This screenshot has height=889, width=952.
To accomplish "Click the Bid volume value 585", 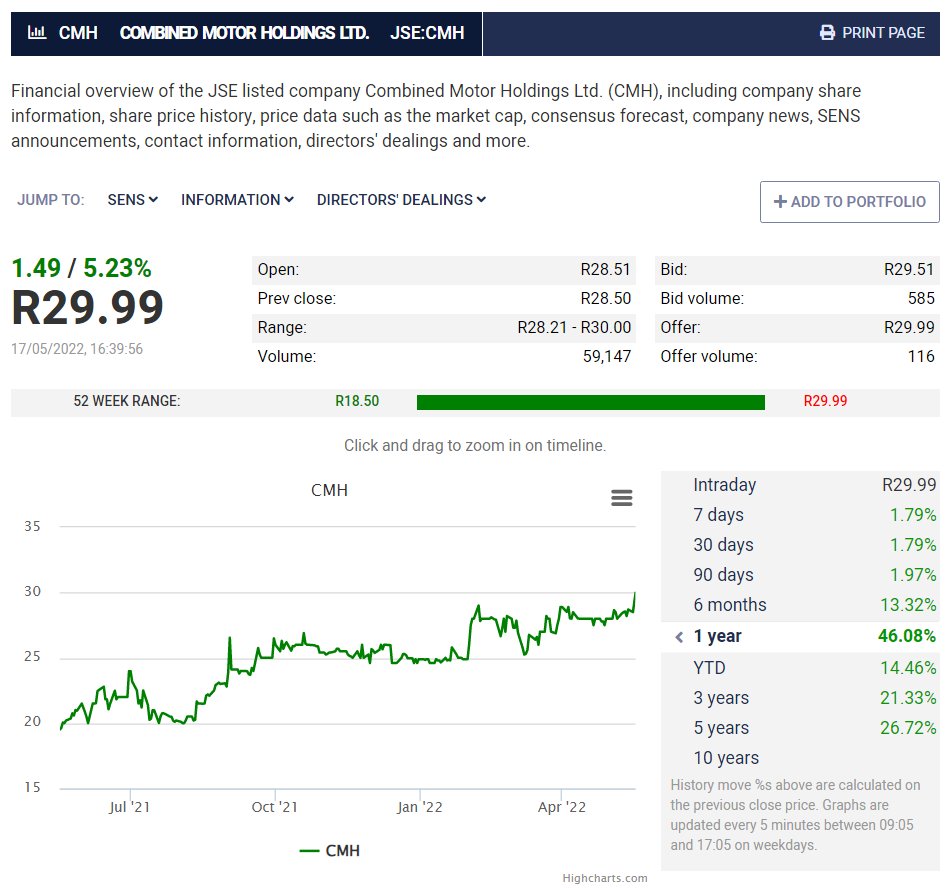I will pos(921,298).
